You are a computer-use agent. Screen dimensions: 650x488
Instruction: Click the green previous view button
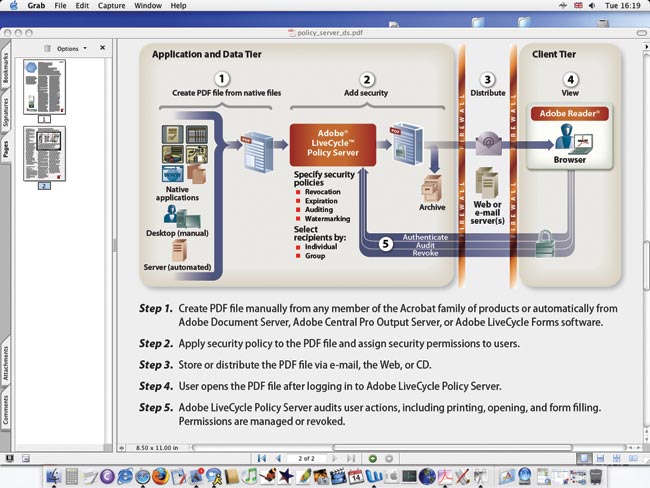(x=373, y=459)
